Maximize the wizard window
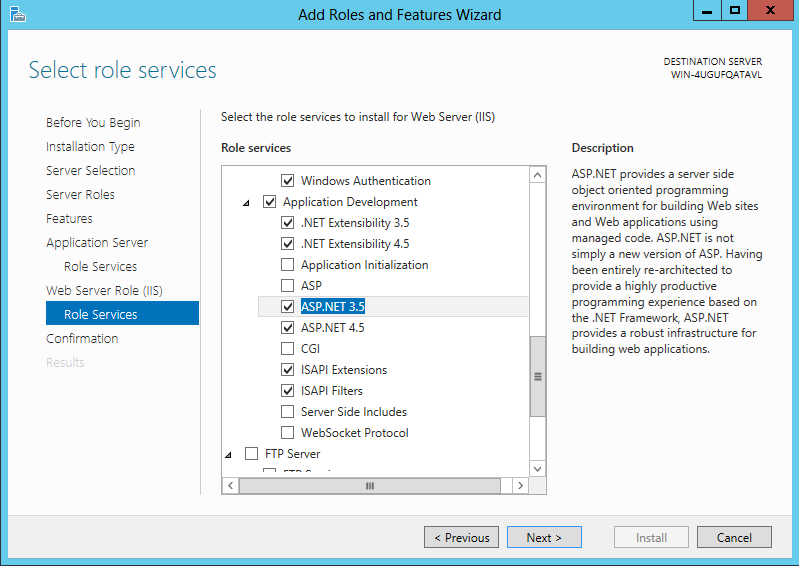799x566 pixels. (734, 10)
